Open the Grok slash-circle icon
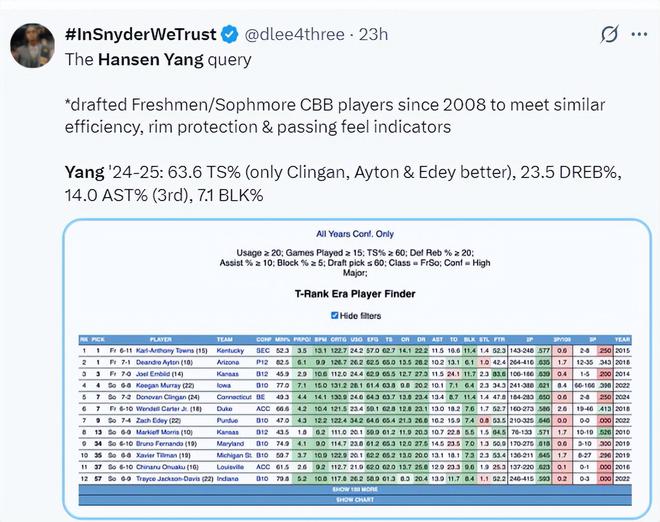Screen dimensions: 660x522 click(609, 34)
